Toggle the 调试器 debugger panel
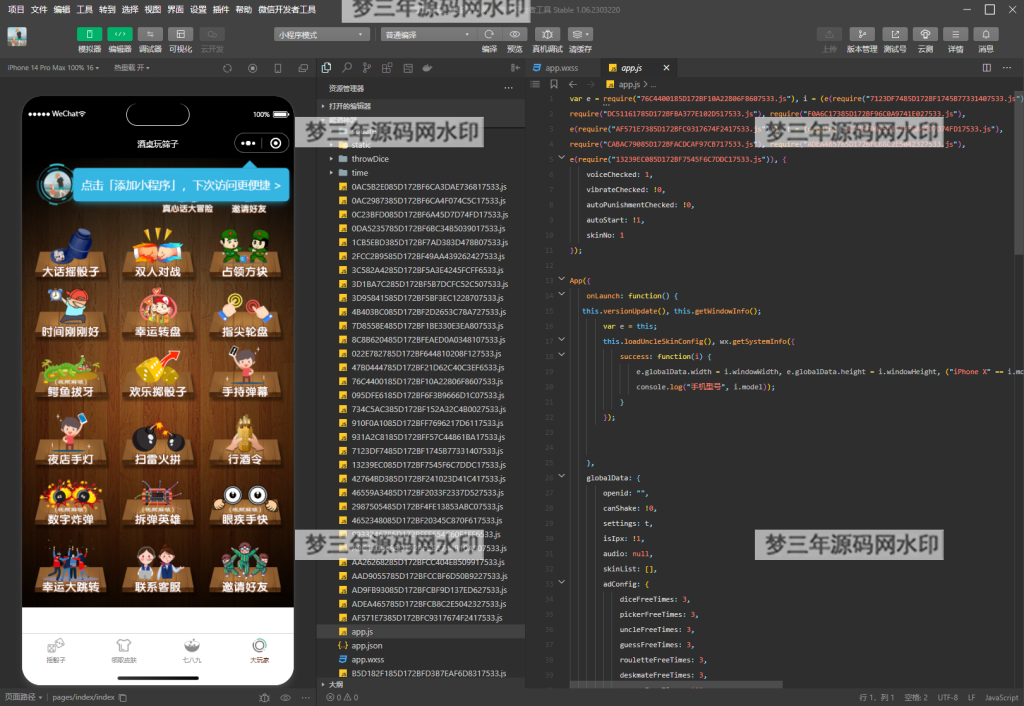The image size is (1024, 706). [150, 35]
